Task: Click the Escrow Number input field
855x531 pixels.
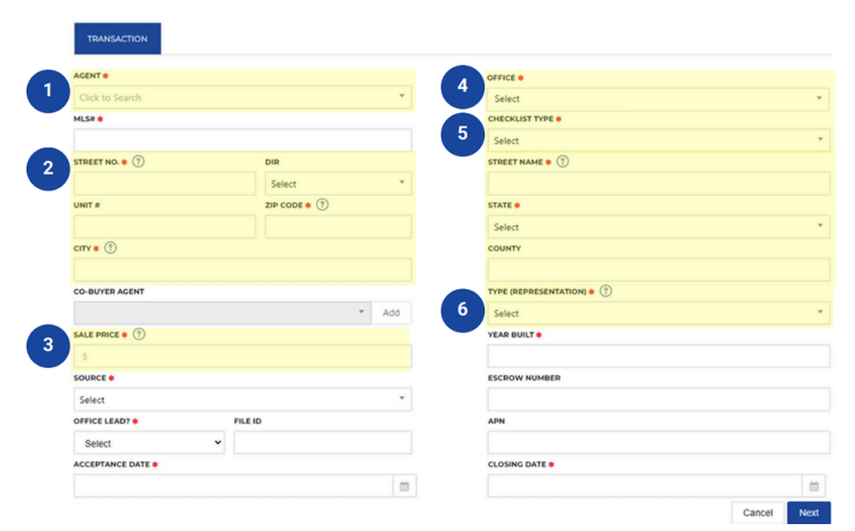Action: click(x=658, y=400)
